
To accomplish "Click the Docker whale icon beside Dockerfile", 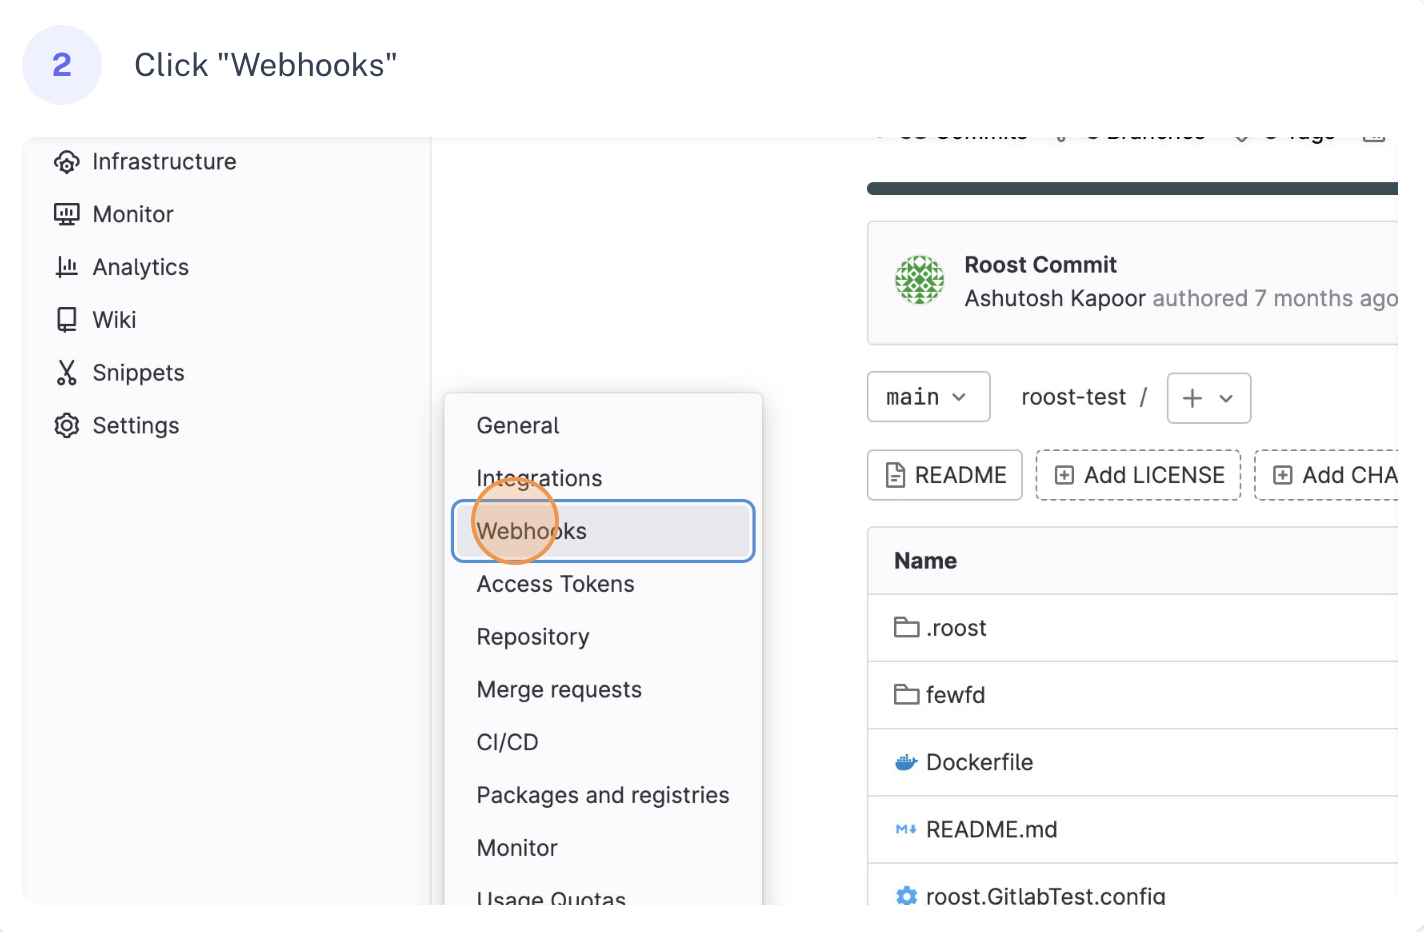I will point(905,762).
